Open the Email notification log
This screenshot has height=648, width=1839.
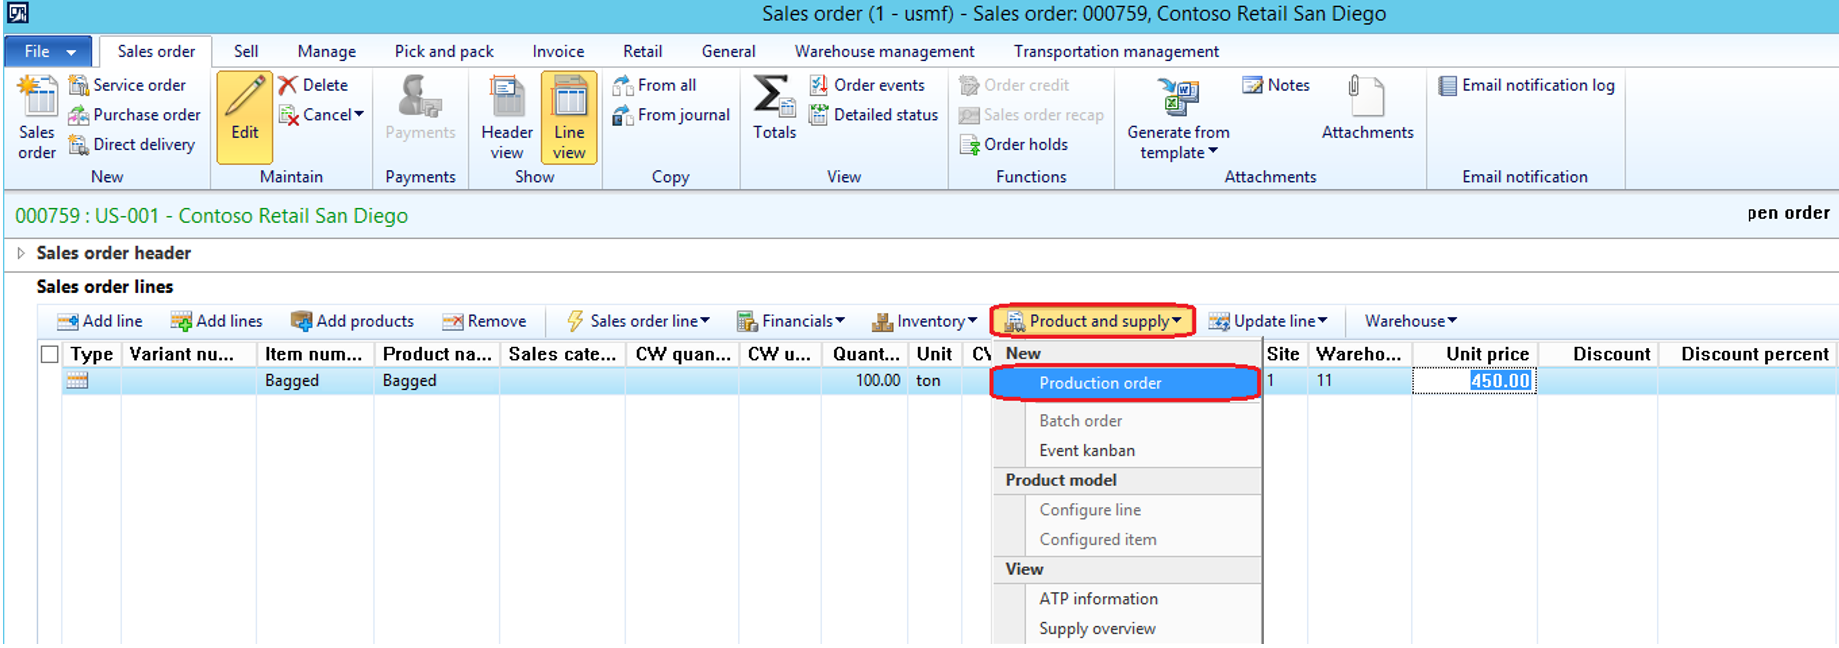pyautogui.click(x=1526, y=85)
